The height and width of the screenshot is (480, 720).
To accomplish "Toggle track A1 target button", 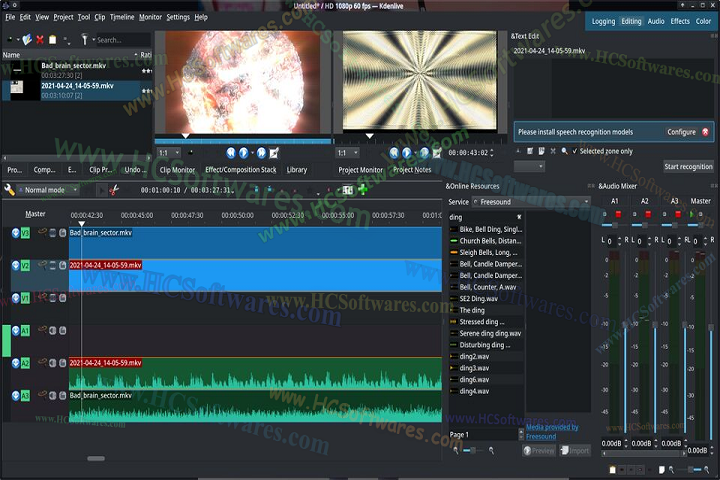I will pyautogui.click(x=25, y=330).
